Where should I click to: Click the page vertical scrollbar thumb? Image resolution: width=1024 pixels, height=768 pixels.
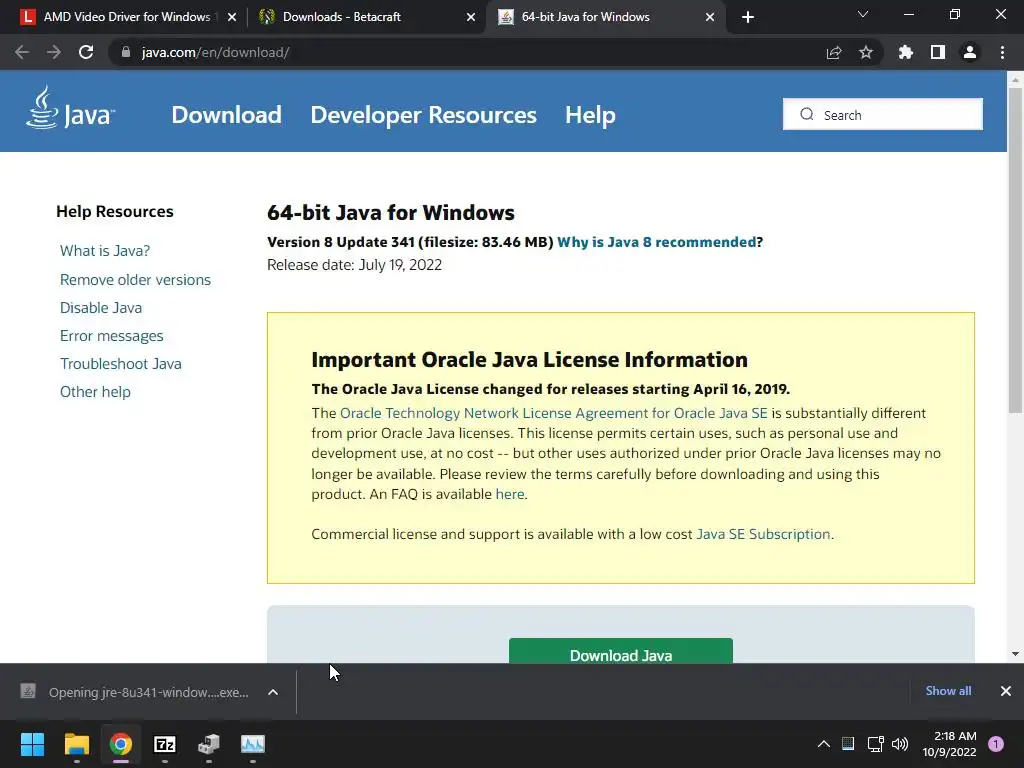point(1015,250)
